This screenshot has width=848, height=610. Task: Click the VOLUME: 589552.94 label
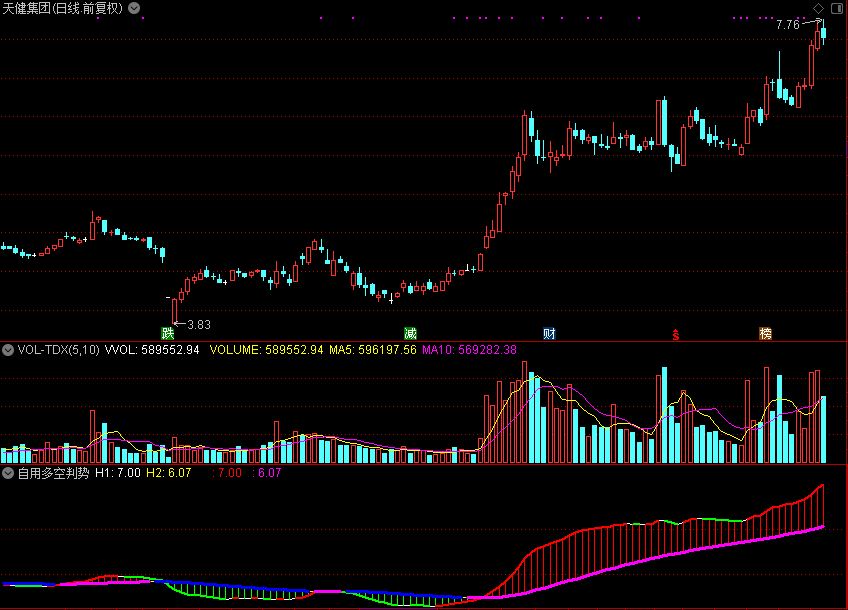pos(266,350)
